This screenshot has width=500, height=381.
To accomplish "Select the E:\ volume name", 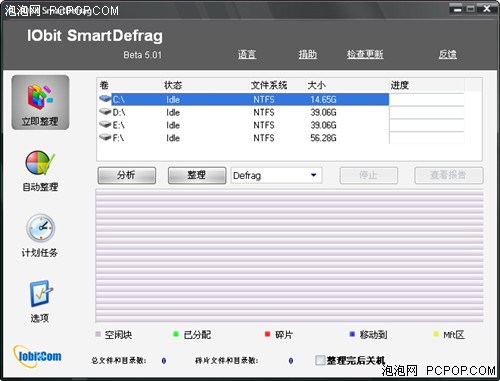I will click(119, 125).
